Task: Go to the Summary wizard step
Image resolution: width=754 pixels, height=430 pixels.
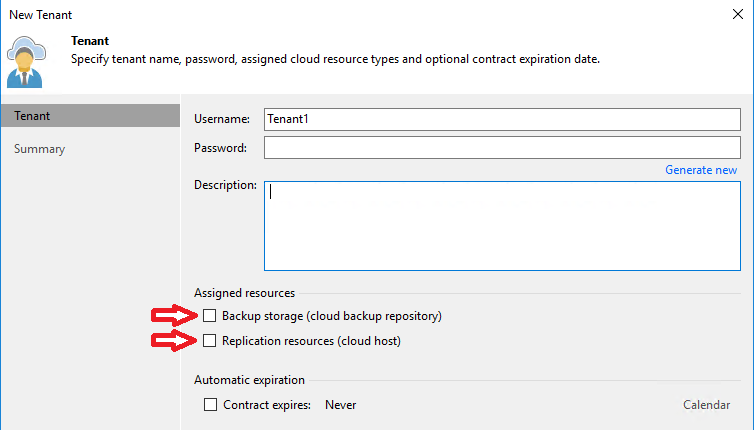Action: tap(39, 149)
